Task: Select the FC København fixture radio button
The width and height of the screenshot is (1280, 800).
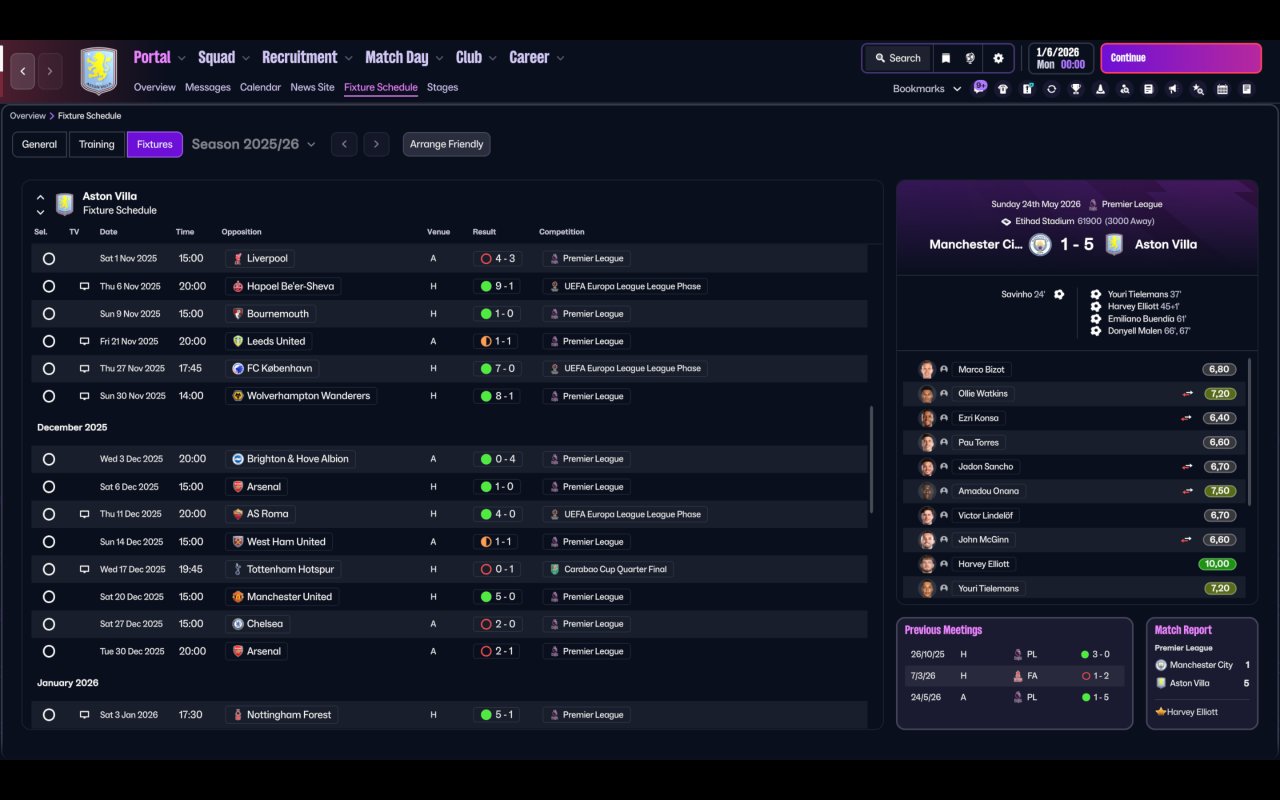Action: [49, 369]
